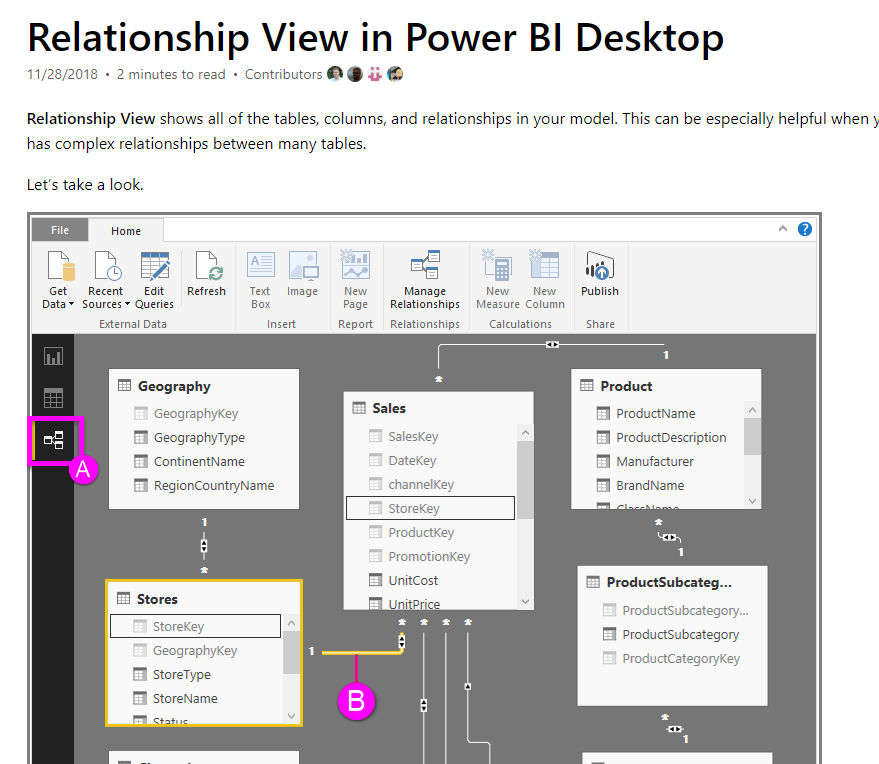Screen dimensions: 879x764
Task: Select RegionCountryName field
Action: point(203,486)
